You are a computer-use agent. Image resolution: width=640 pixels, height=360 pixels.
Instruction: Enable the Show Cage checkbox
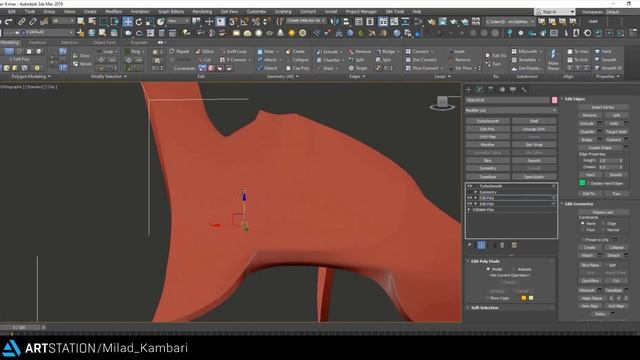(x=487, y=298)
